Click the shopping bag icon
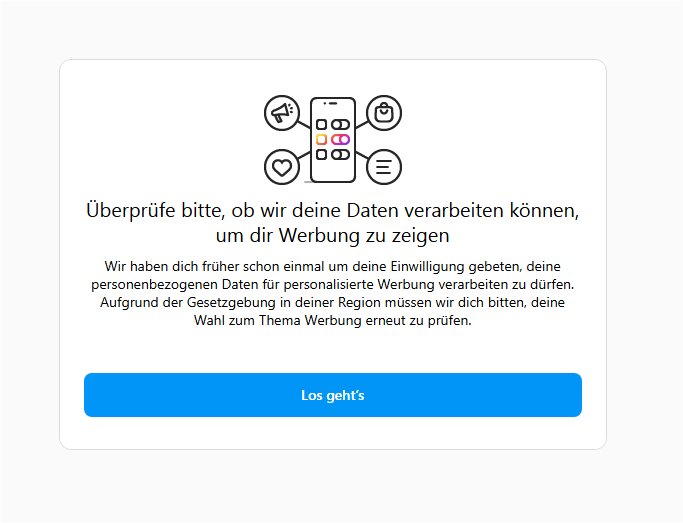Image resolution: width=683 pixels, height=523 pixels. click(384, 113)
